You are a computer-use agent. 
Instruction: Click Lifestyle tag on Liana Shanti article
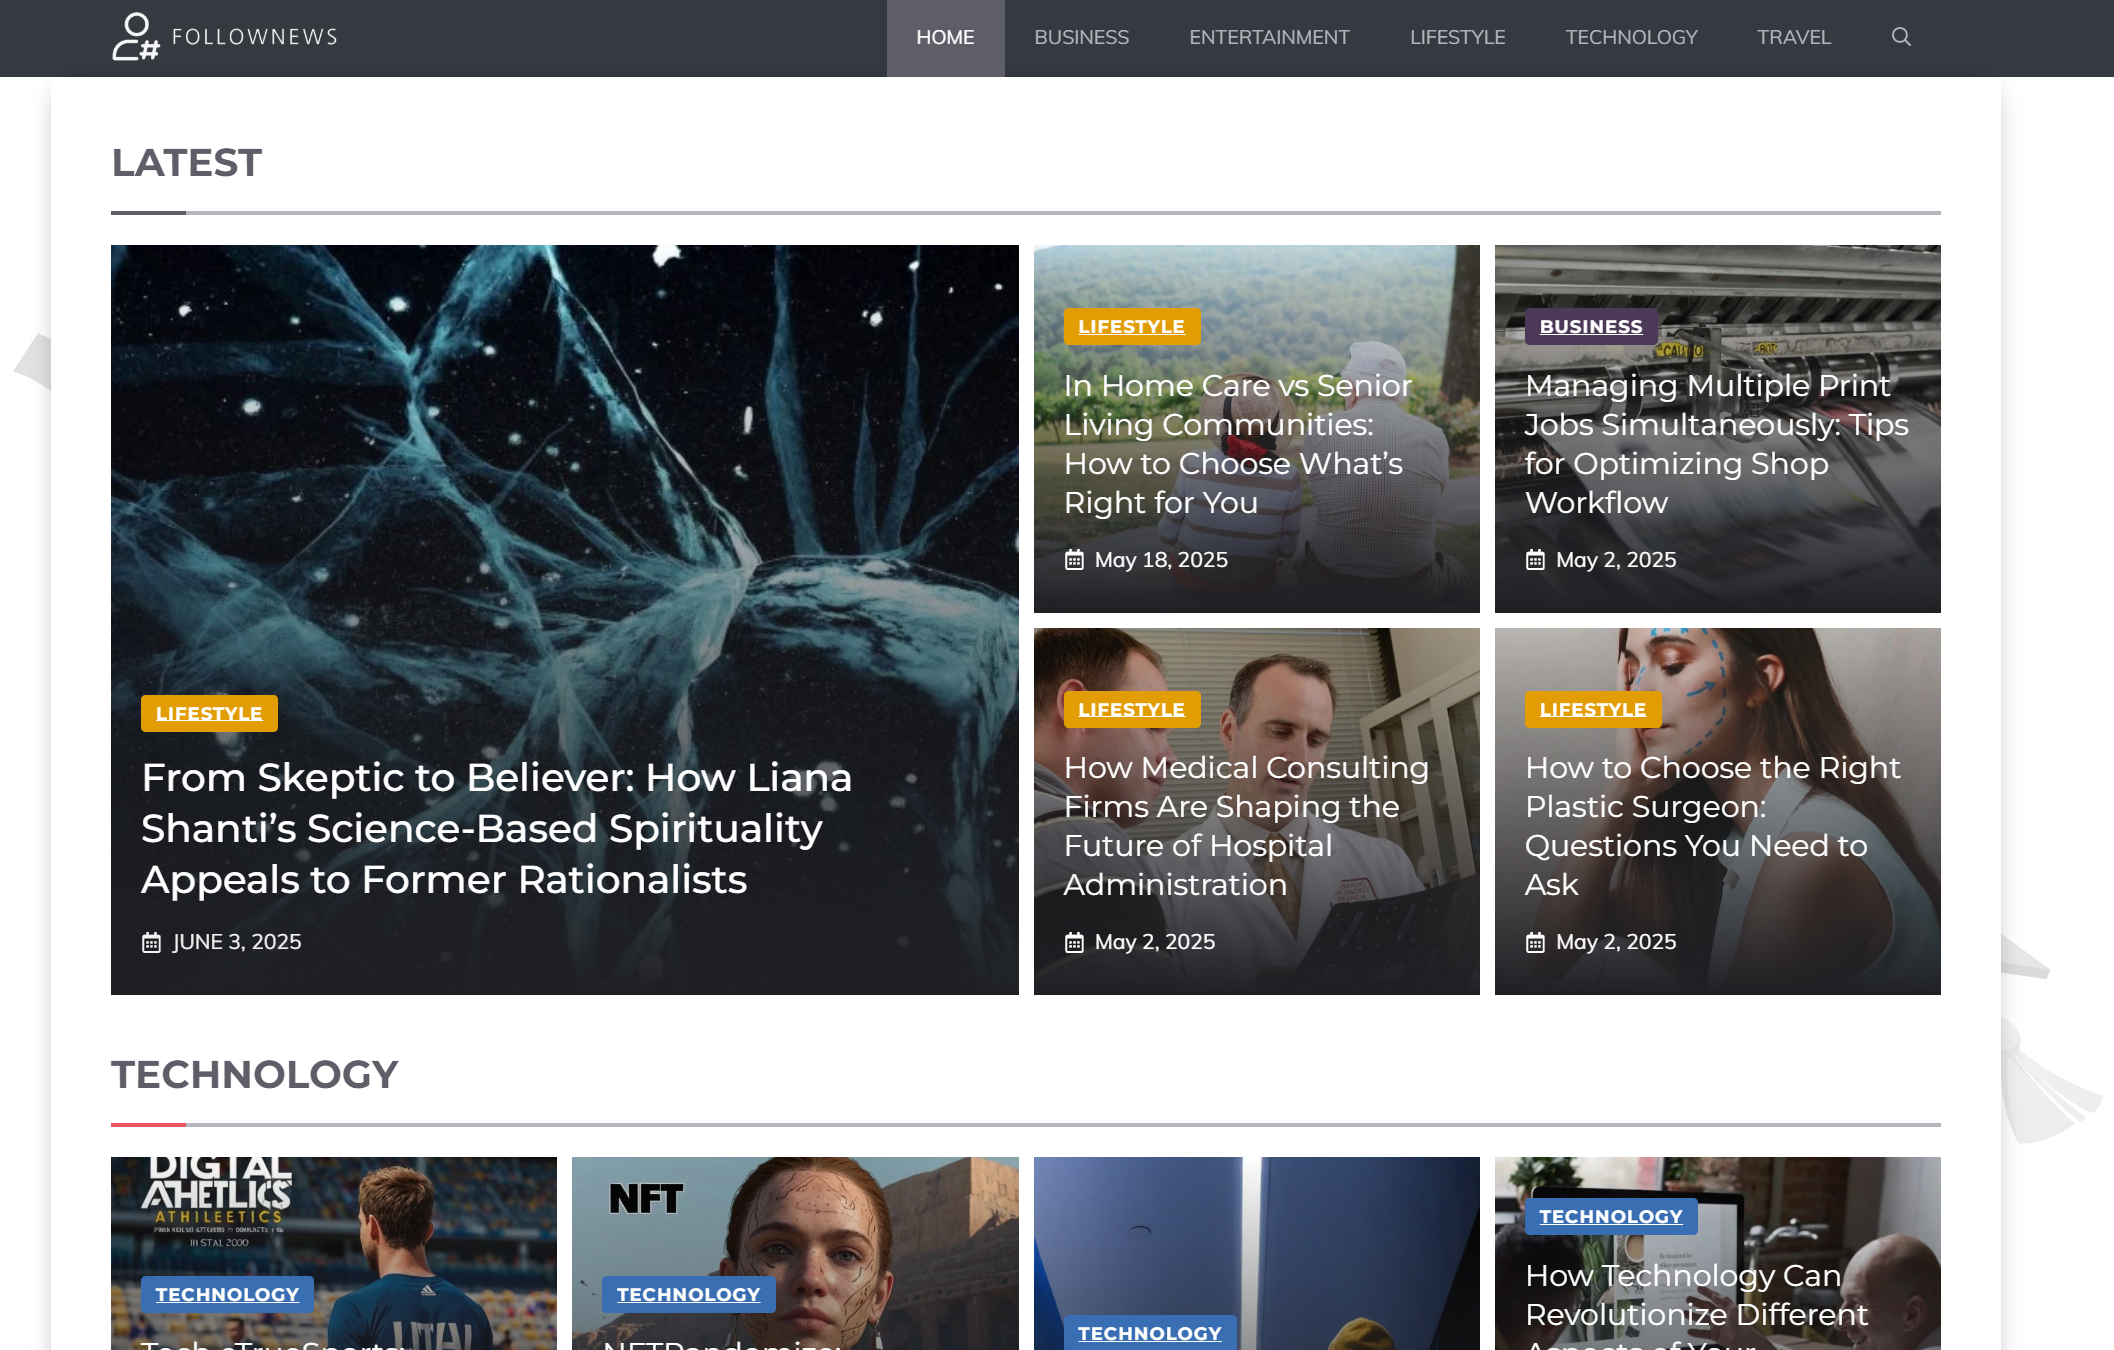[209, 713]
